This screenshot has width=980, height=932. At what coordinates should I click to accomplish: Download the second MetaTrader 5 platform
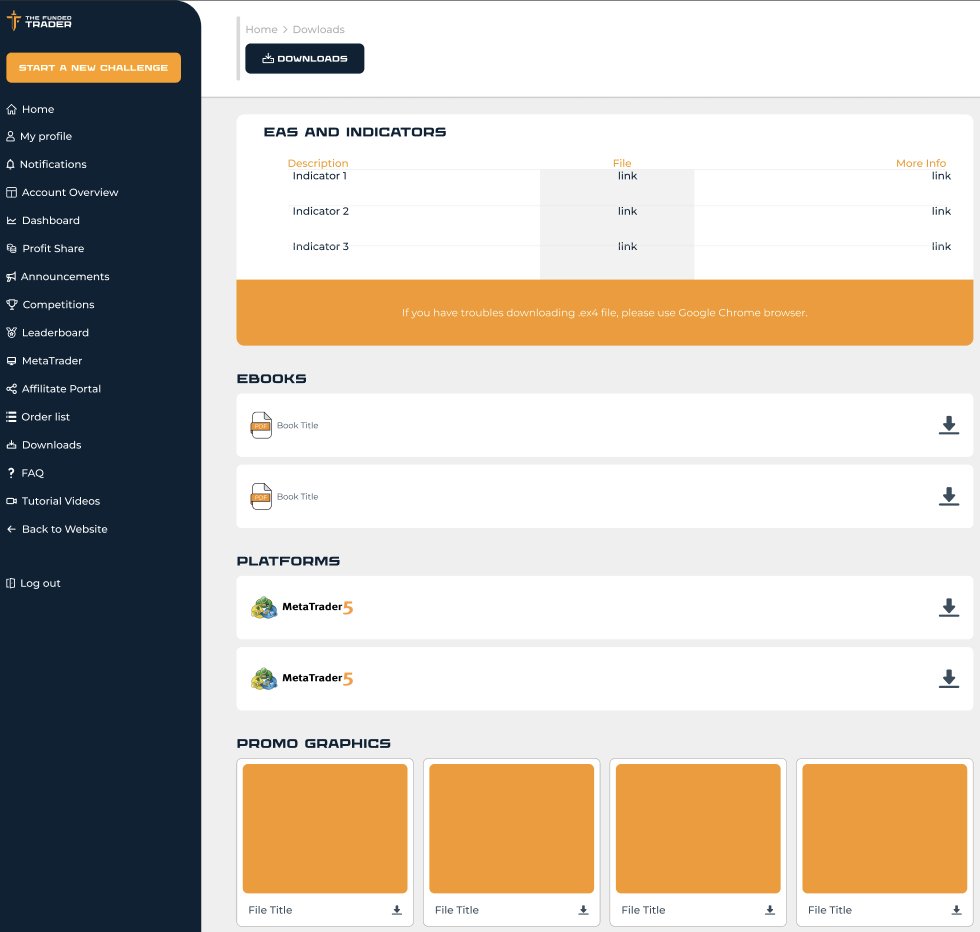(949, 679)
